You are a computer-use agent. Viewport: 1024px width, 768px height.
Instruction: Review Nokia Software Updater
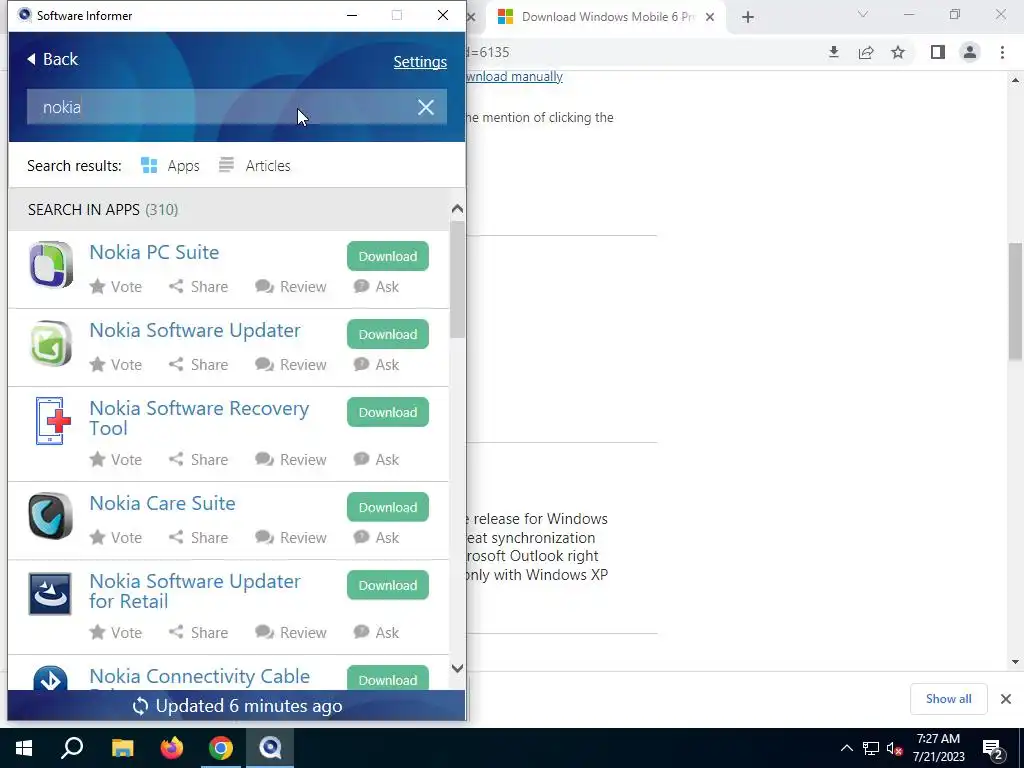click(291, 364)
